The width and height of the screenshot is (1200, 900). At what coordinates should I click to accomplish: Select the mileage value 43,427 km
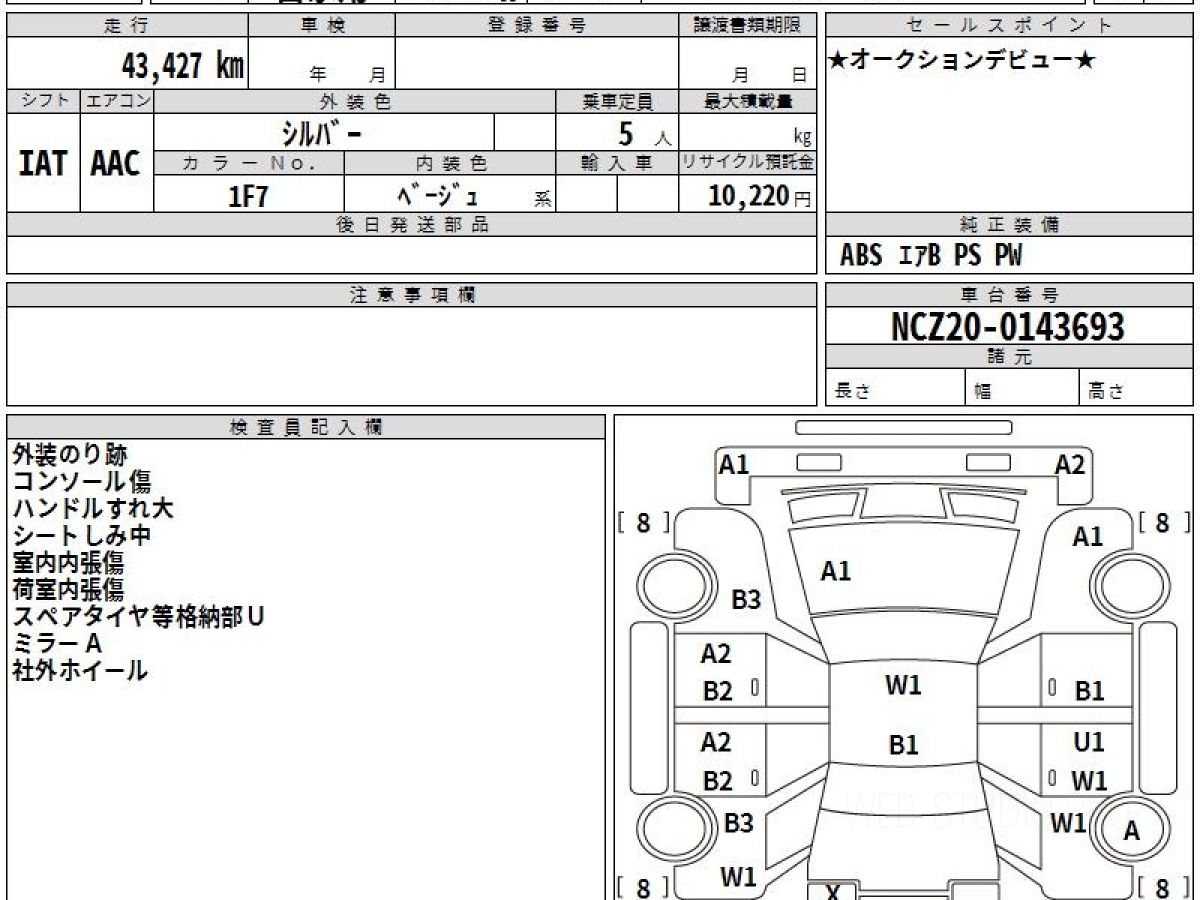click(x=183, y=66)
